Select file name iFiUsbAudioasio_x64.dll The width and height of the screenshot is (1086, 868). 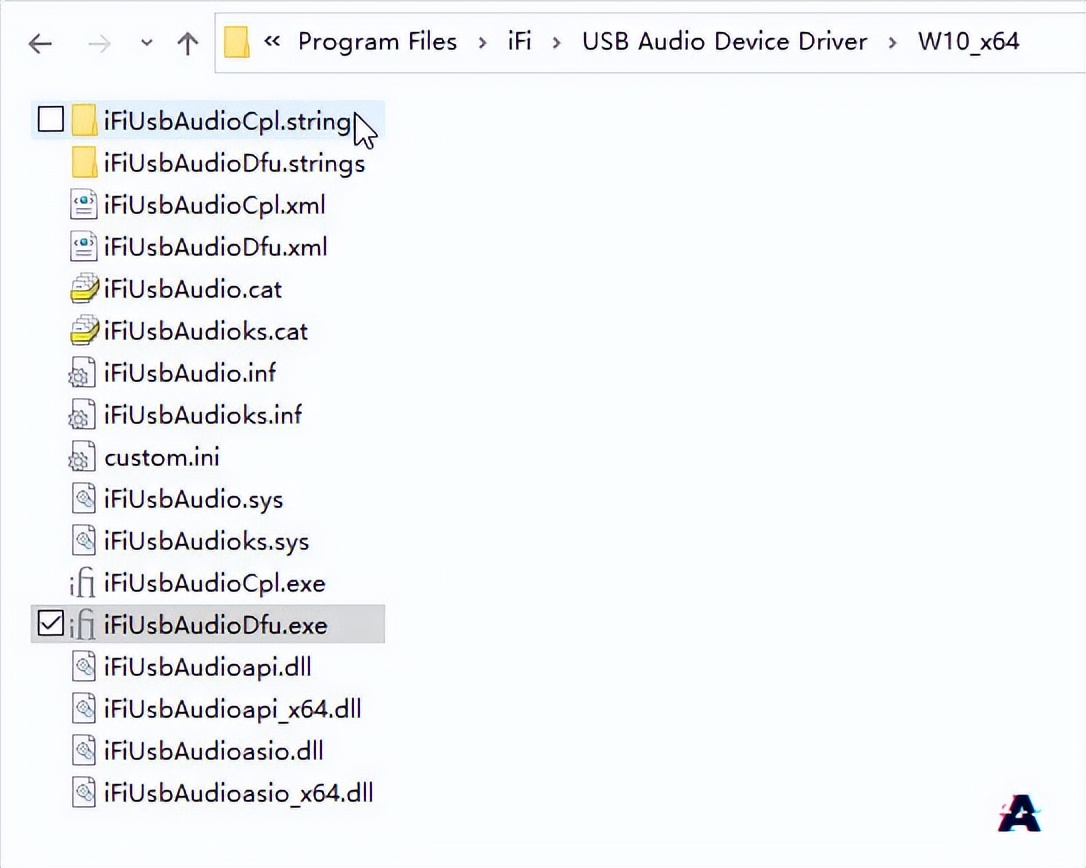point(239,793)
